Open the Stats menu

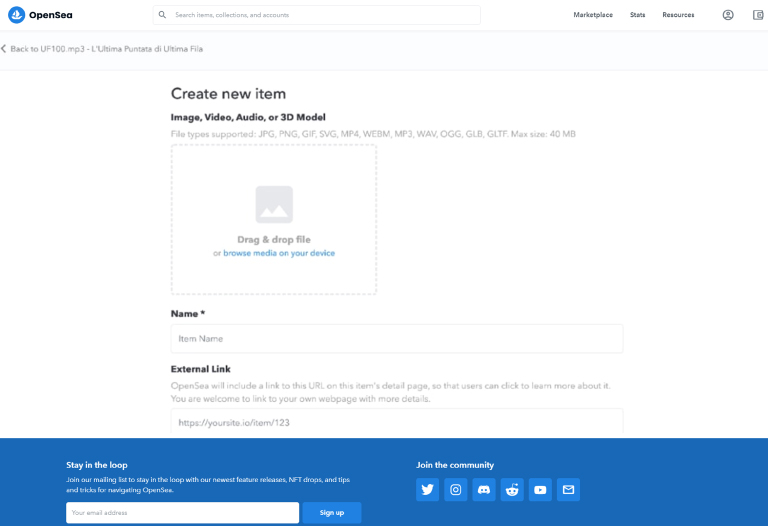click(x=638, y=15)
